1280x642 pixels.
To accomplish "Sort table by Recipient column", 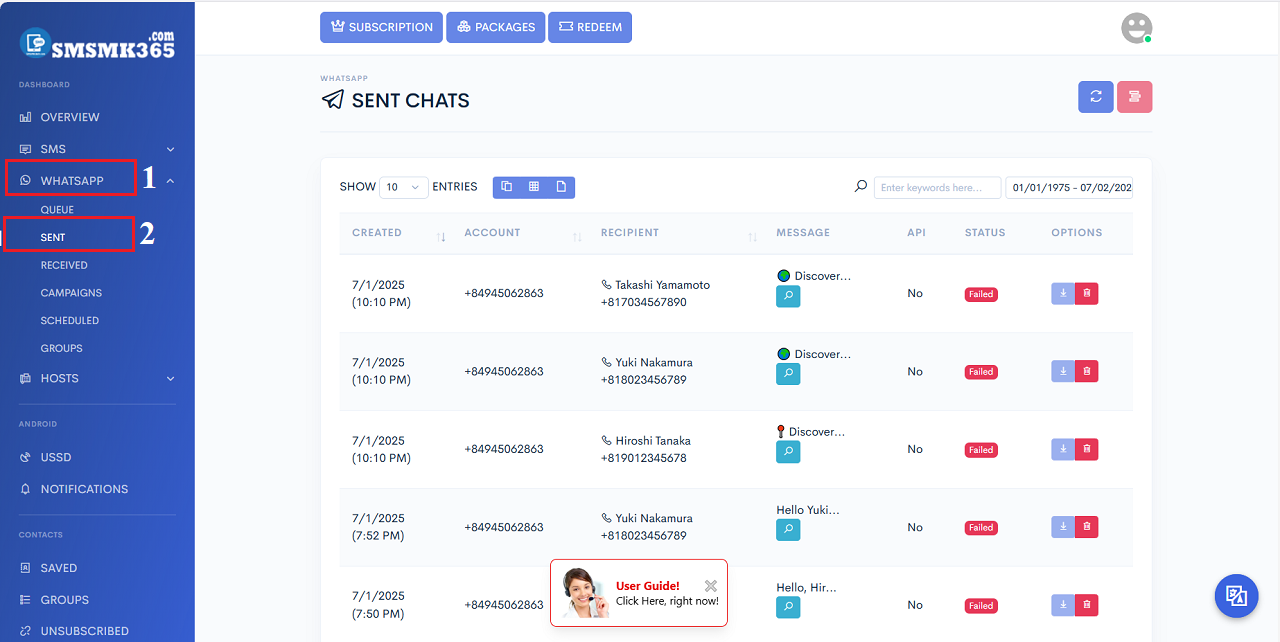I will coord(677,233).
